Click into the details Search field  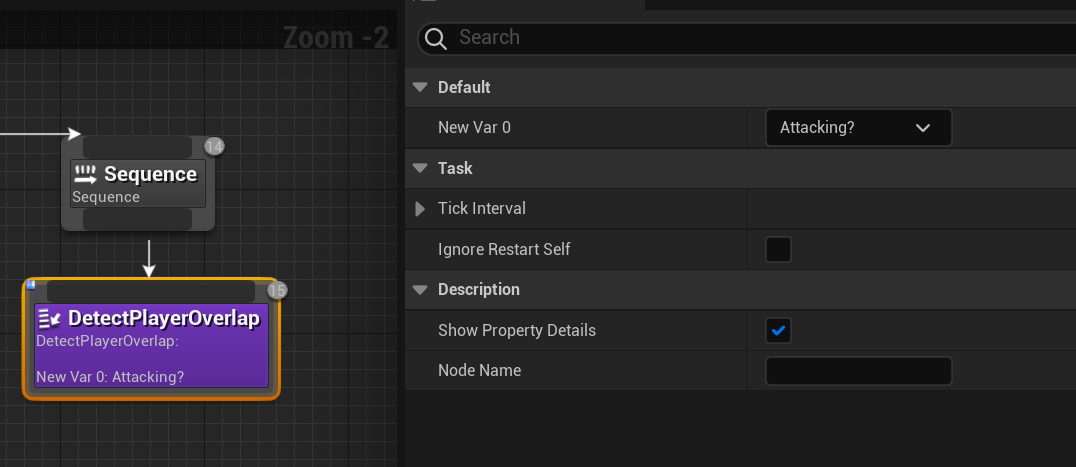click(740, 38)
